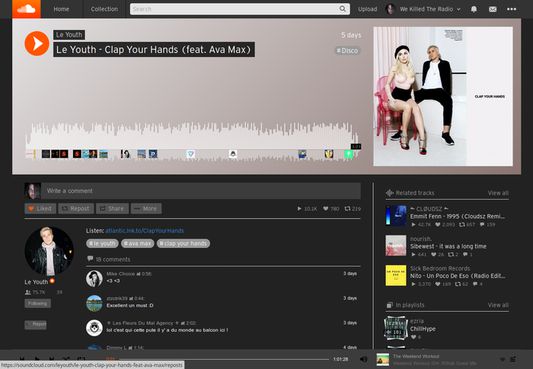Click the 18 comments speech bubble icon
Viewport: 533px width, 369px height.
(90, 259)
